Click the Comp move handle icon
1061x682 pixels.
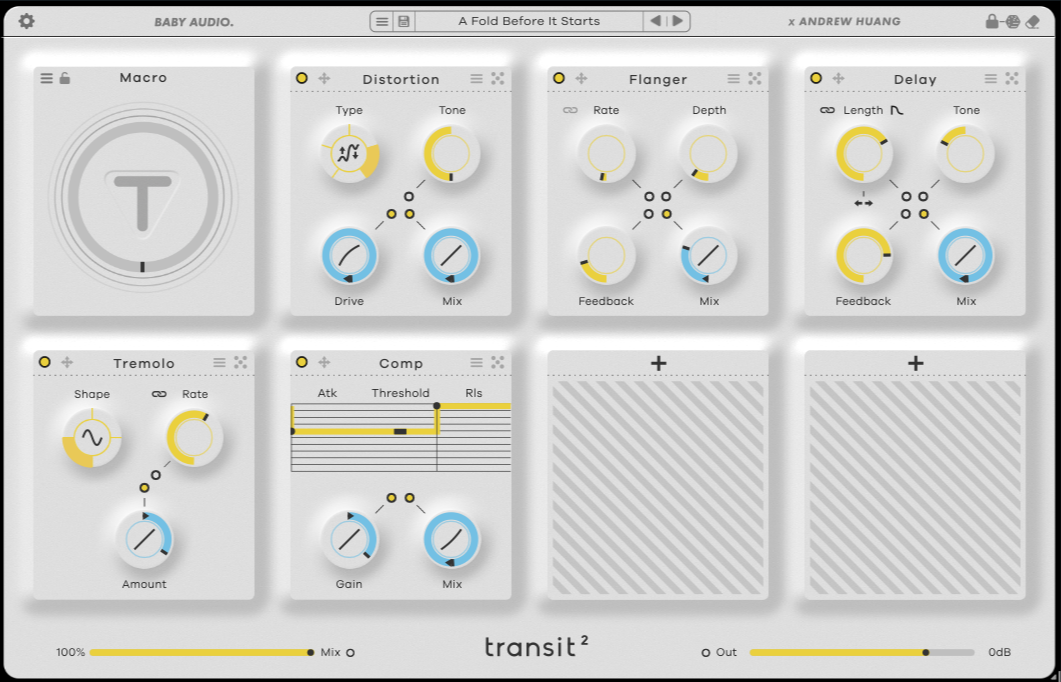324,363
